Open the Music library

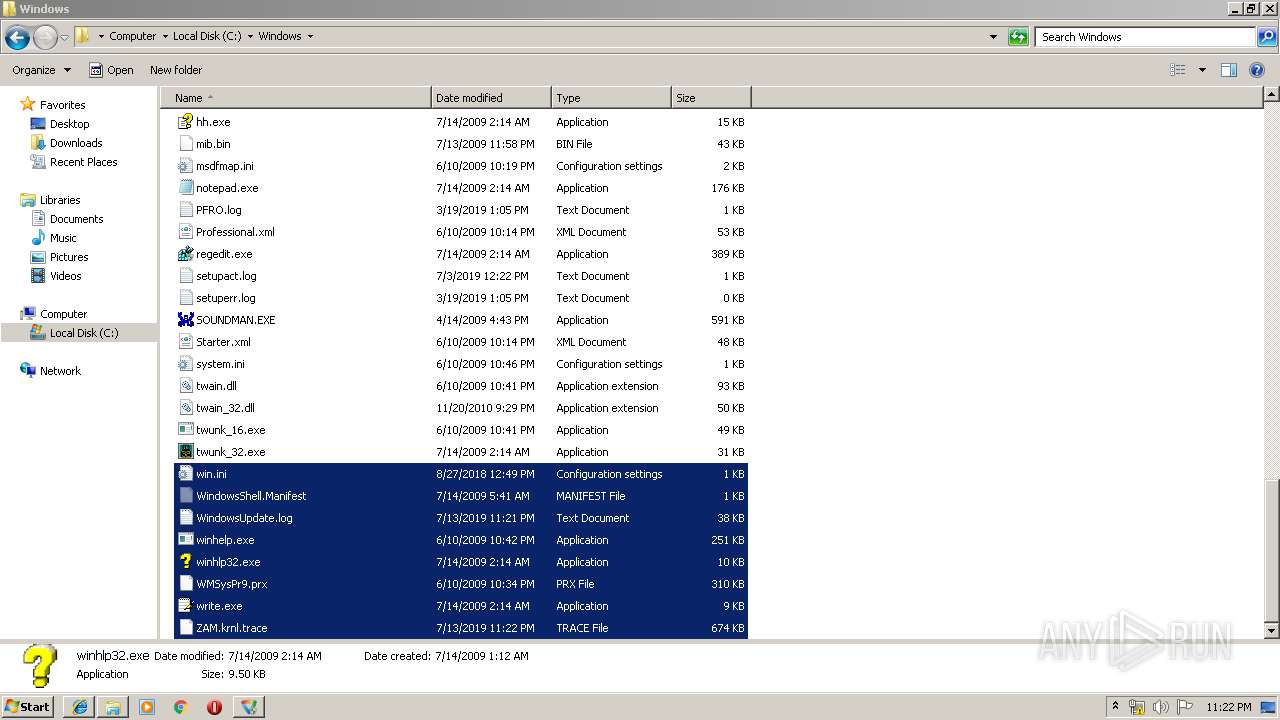click(63, 238)
